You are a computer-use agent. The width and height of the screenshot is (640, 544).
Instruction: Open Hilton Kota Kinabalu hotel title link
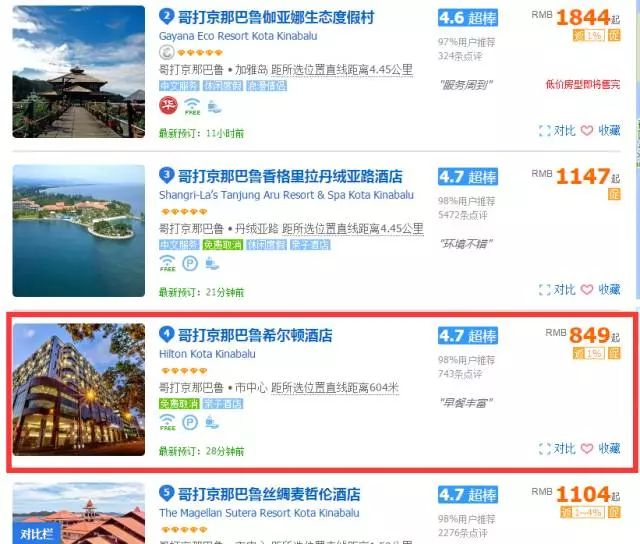coord(255,335)
